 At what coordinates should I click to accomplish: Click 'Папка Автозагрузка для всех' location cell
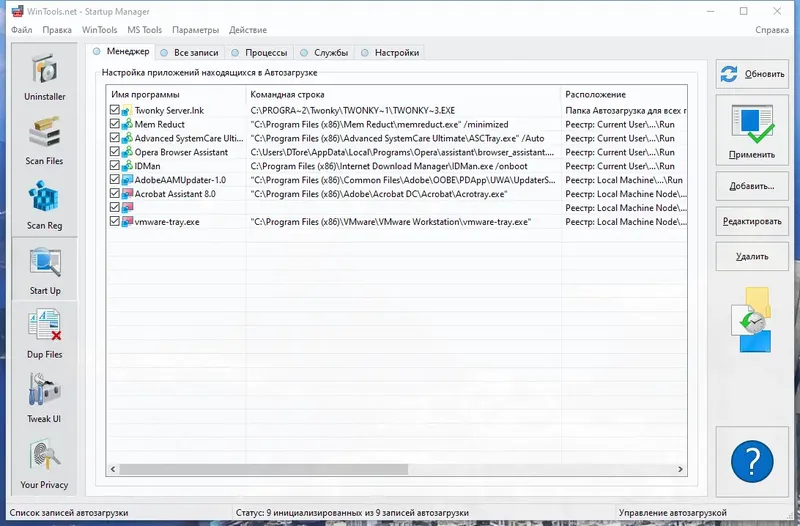pos(626,111)
